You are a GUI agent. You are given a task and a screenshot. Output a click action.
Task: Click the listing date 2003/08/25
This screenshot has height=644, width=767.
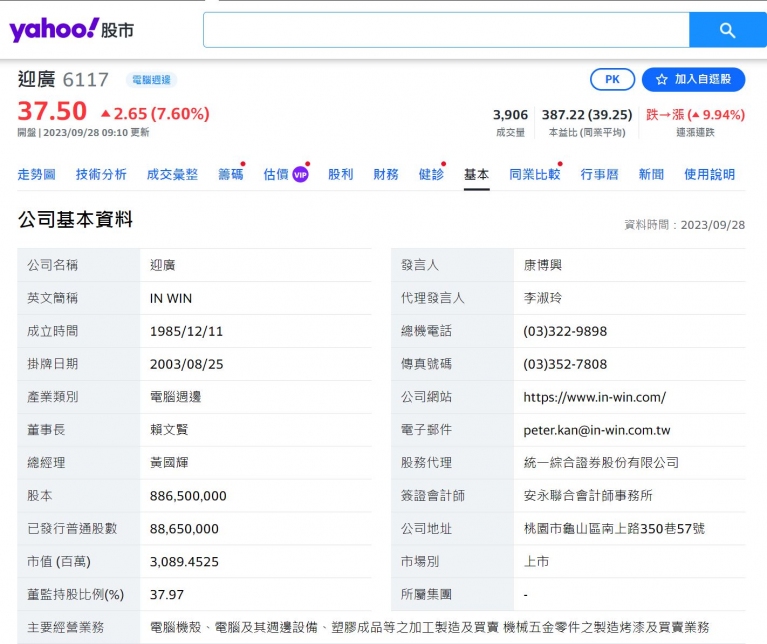pos(186,364)
